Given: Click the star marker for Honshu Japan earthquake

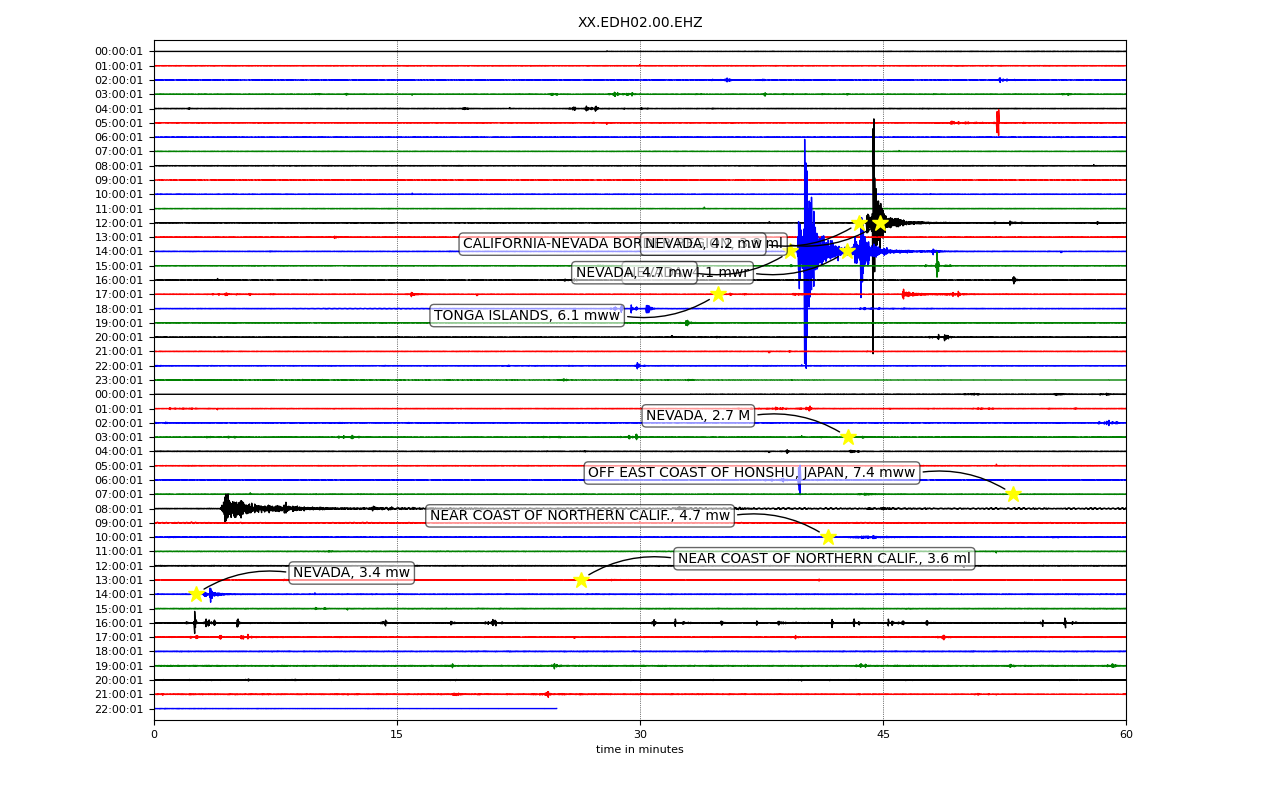Looking at the screenshot, I should pos(1013,494).
